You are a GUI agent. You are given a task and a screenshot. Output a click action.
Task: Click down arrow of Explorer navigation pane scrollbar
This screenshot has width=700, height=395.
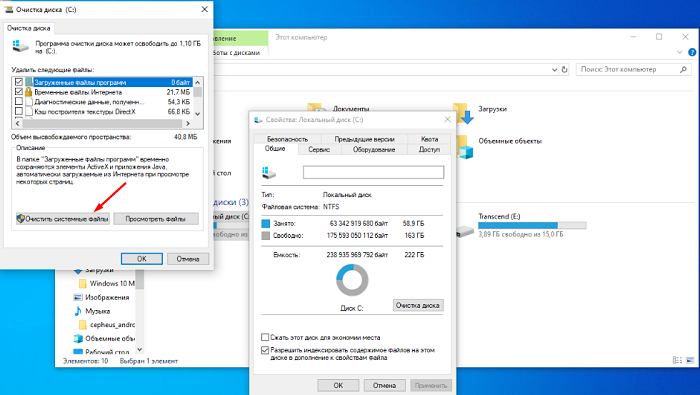coord(140,349)
